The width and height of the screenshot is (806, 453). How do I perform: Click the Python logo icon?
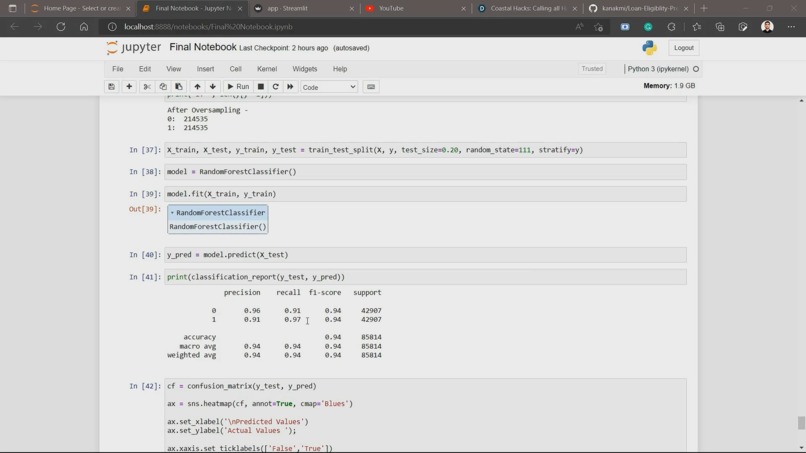coord(649,48)
